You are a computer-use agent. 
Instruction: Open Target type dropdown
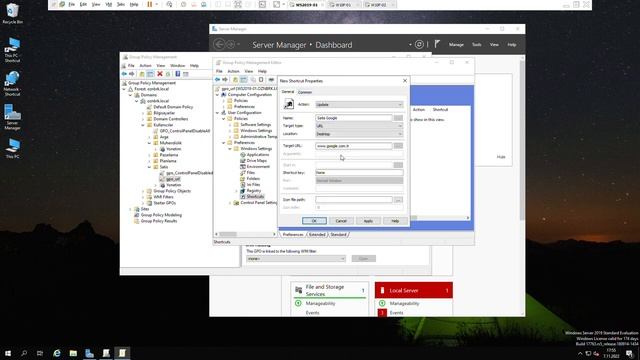tap(359, 126)
